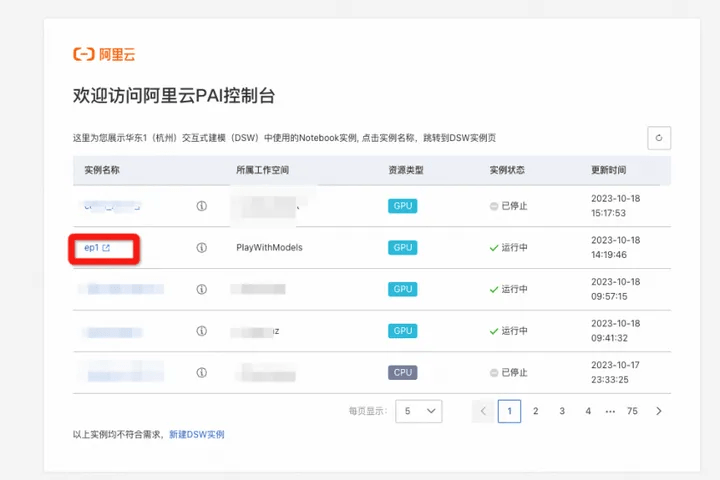Click the 实例状态 column header
720x480 pixels.
(507, 170)
